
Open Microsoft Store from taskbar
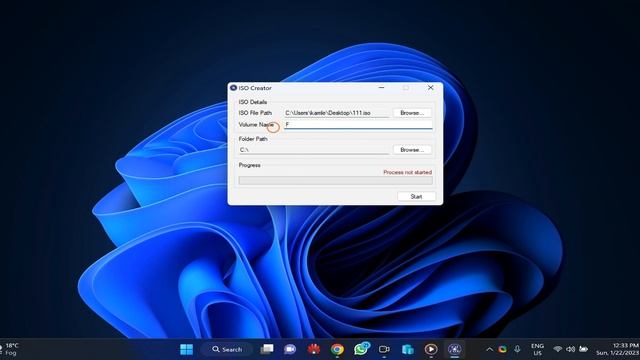pos(407,349)
